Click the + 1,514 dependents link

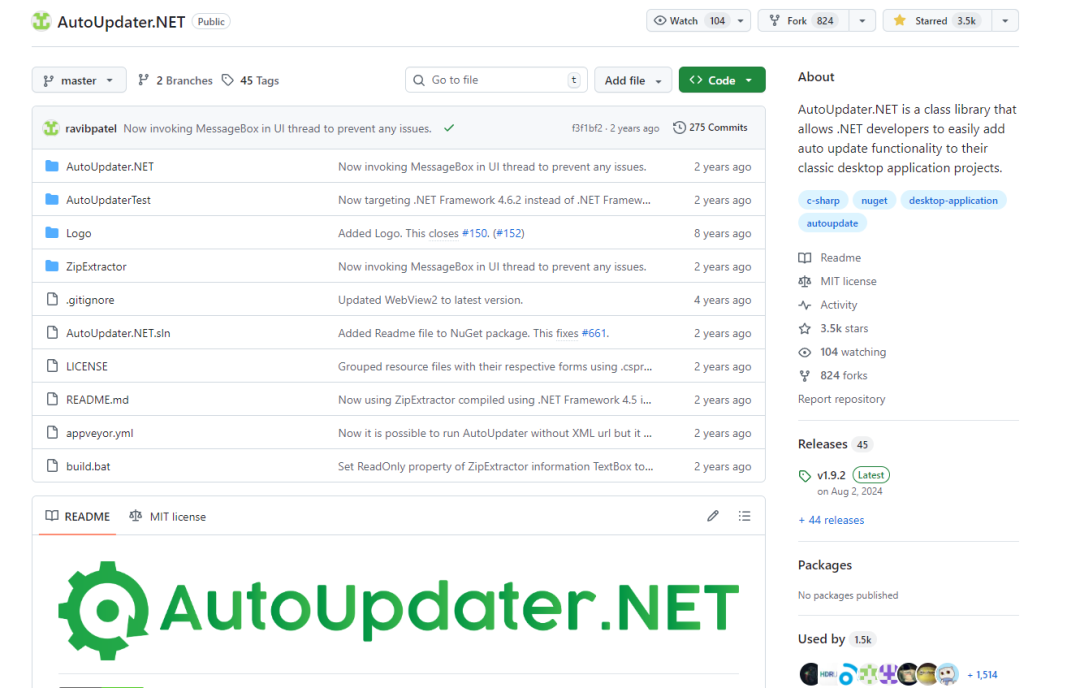point(982,675)
